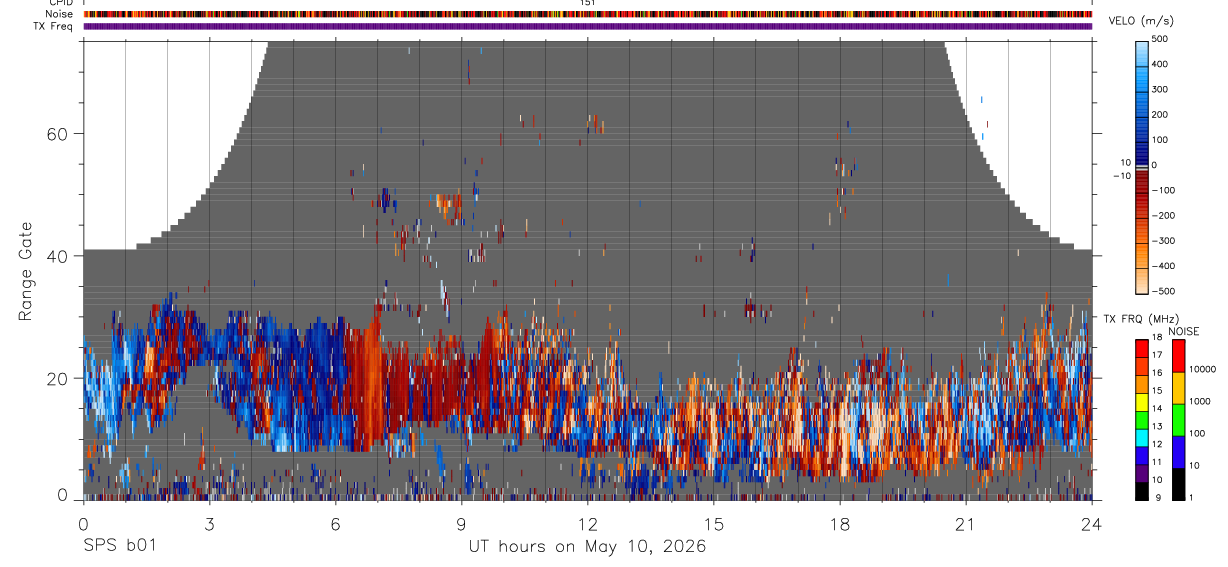
Task: Click the green swatch in NOISE legend
Action: pos(1178,420)
